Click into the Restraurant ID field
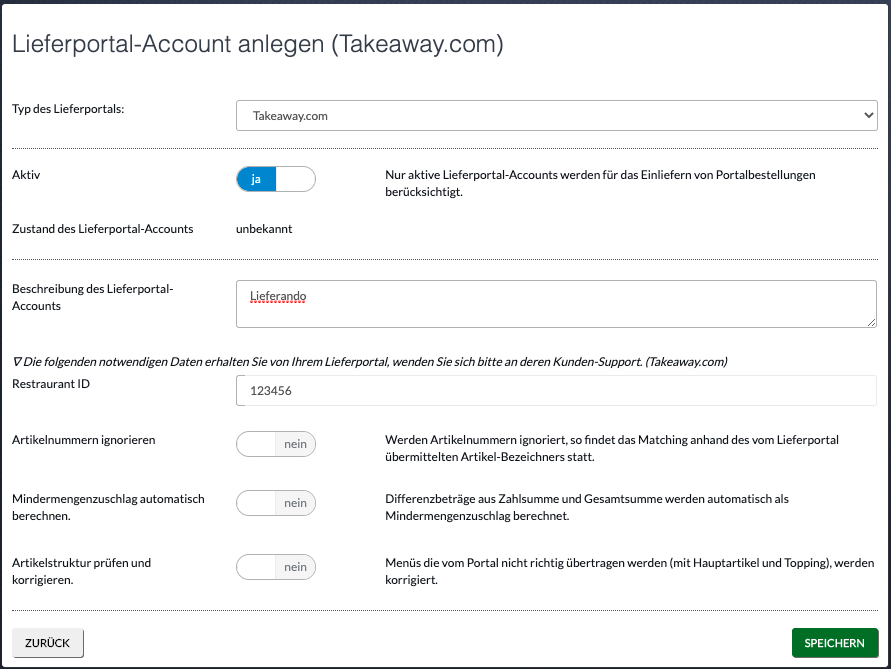891x669 pixels. tap(556, 390)
